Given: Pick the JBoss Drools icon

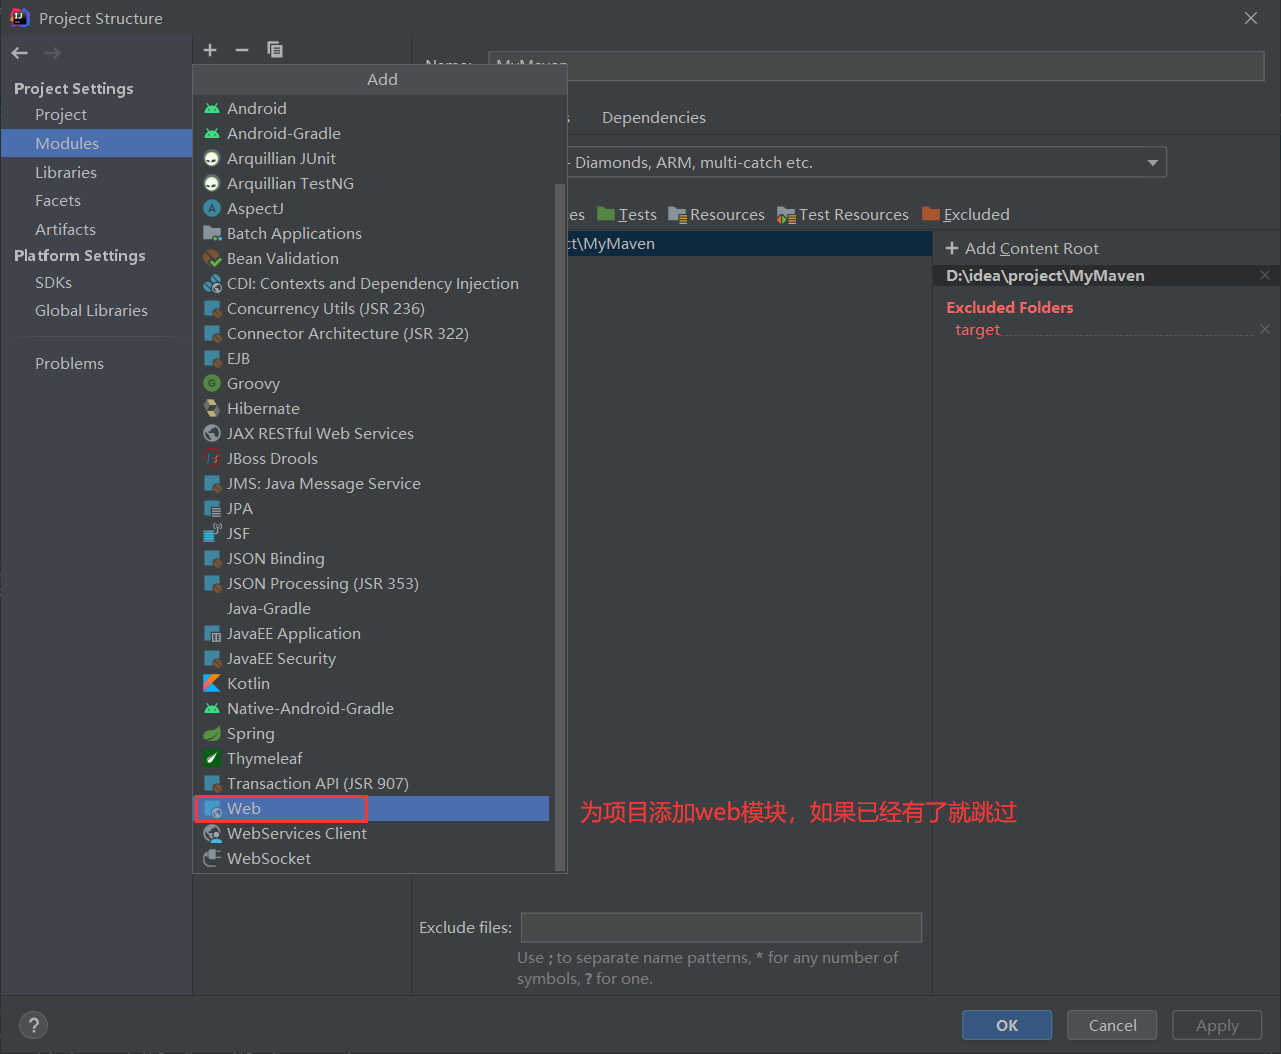Looking at the screenshot, I should [x=212, y=458].
